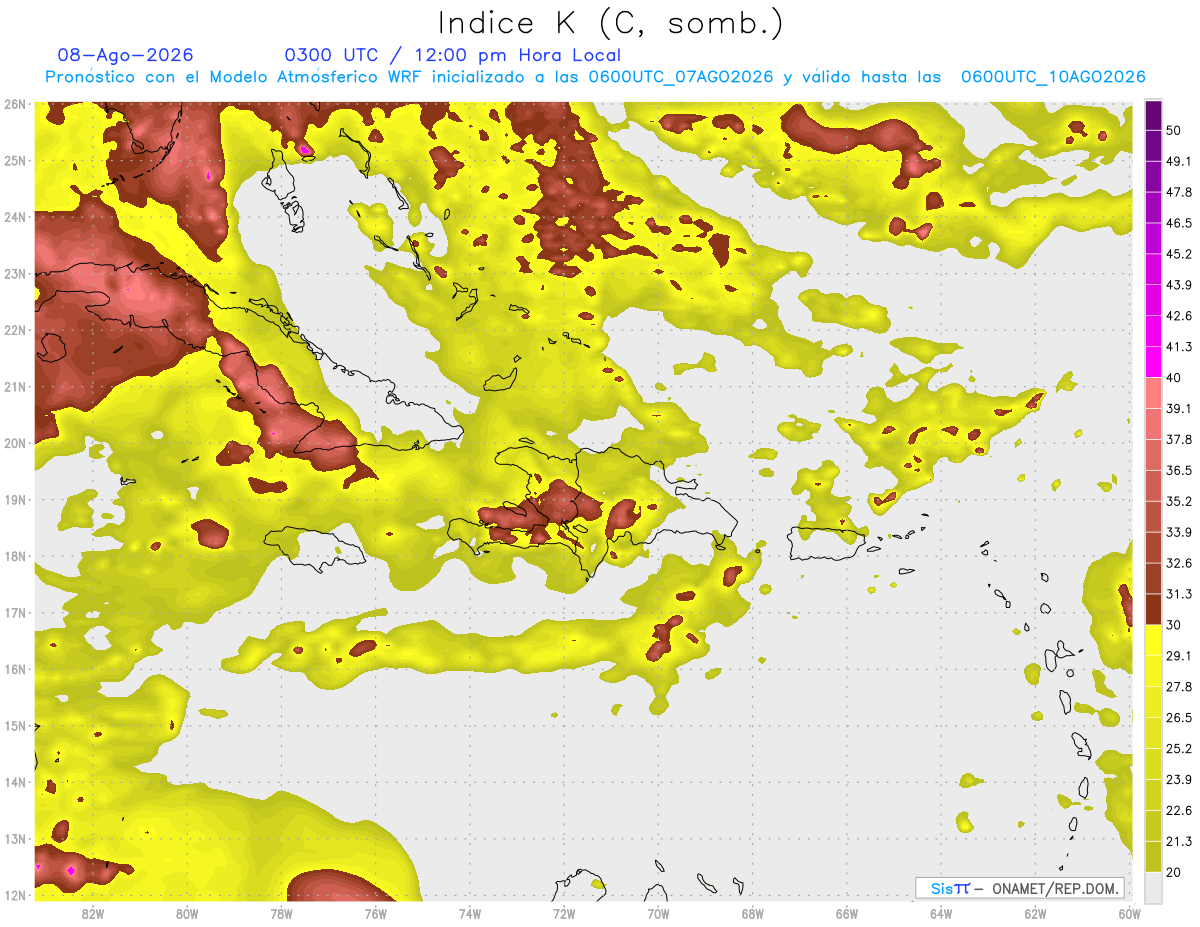Click the colorbar value "35.2"
This screenshot has width=1200, height=927.
pyautogui.click(x=1178, y=501)
